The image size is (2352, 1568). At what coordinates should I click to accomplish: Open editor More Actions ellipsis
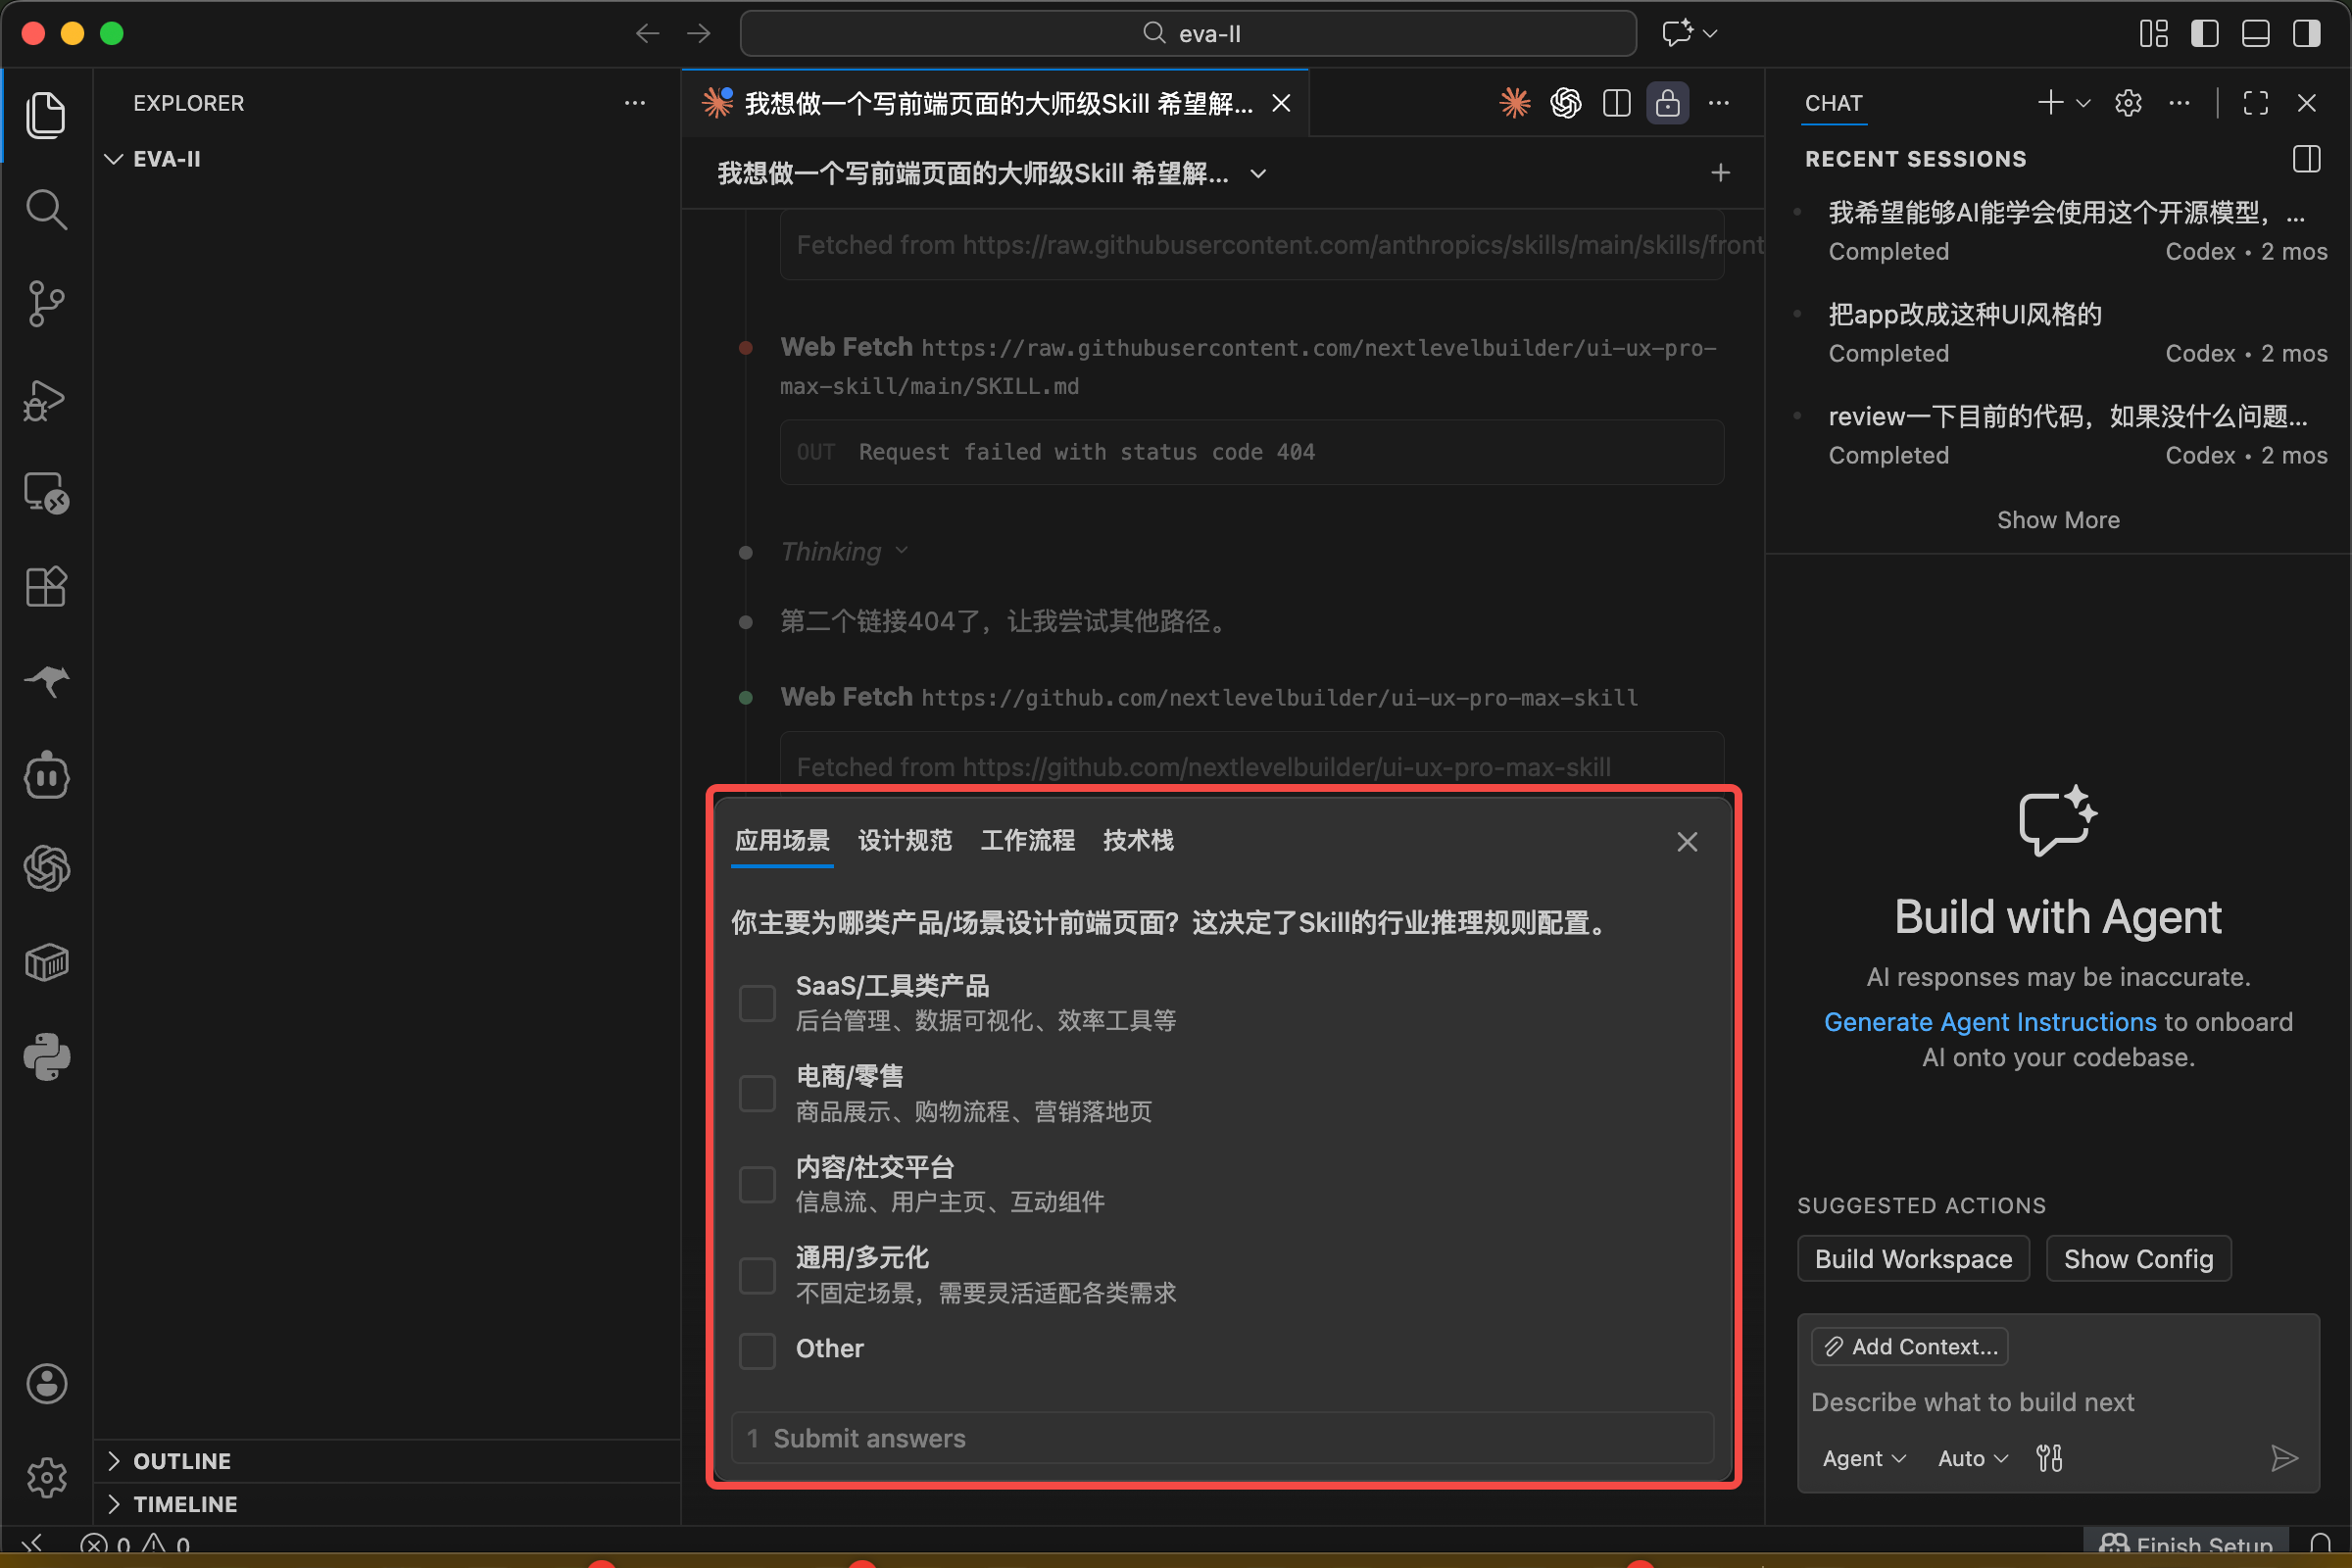point(1719,103)
